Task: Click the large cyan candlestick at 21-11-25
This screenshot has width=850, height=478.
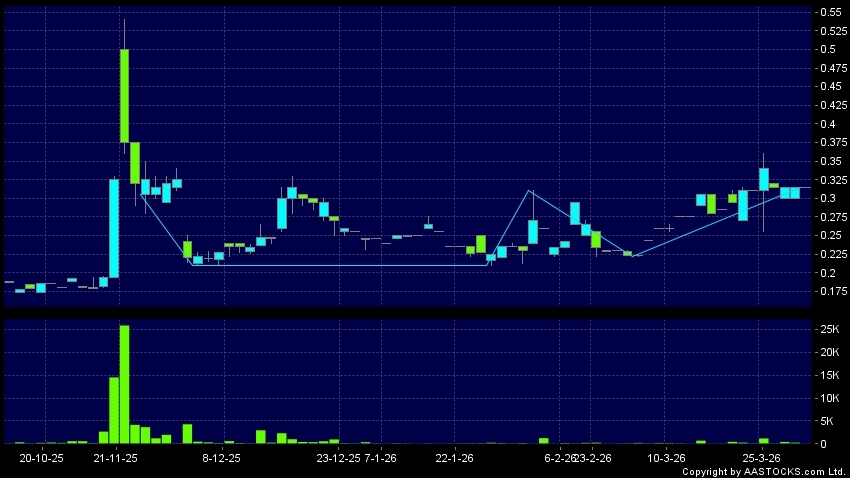Action: 114,228
